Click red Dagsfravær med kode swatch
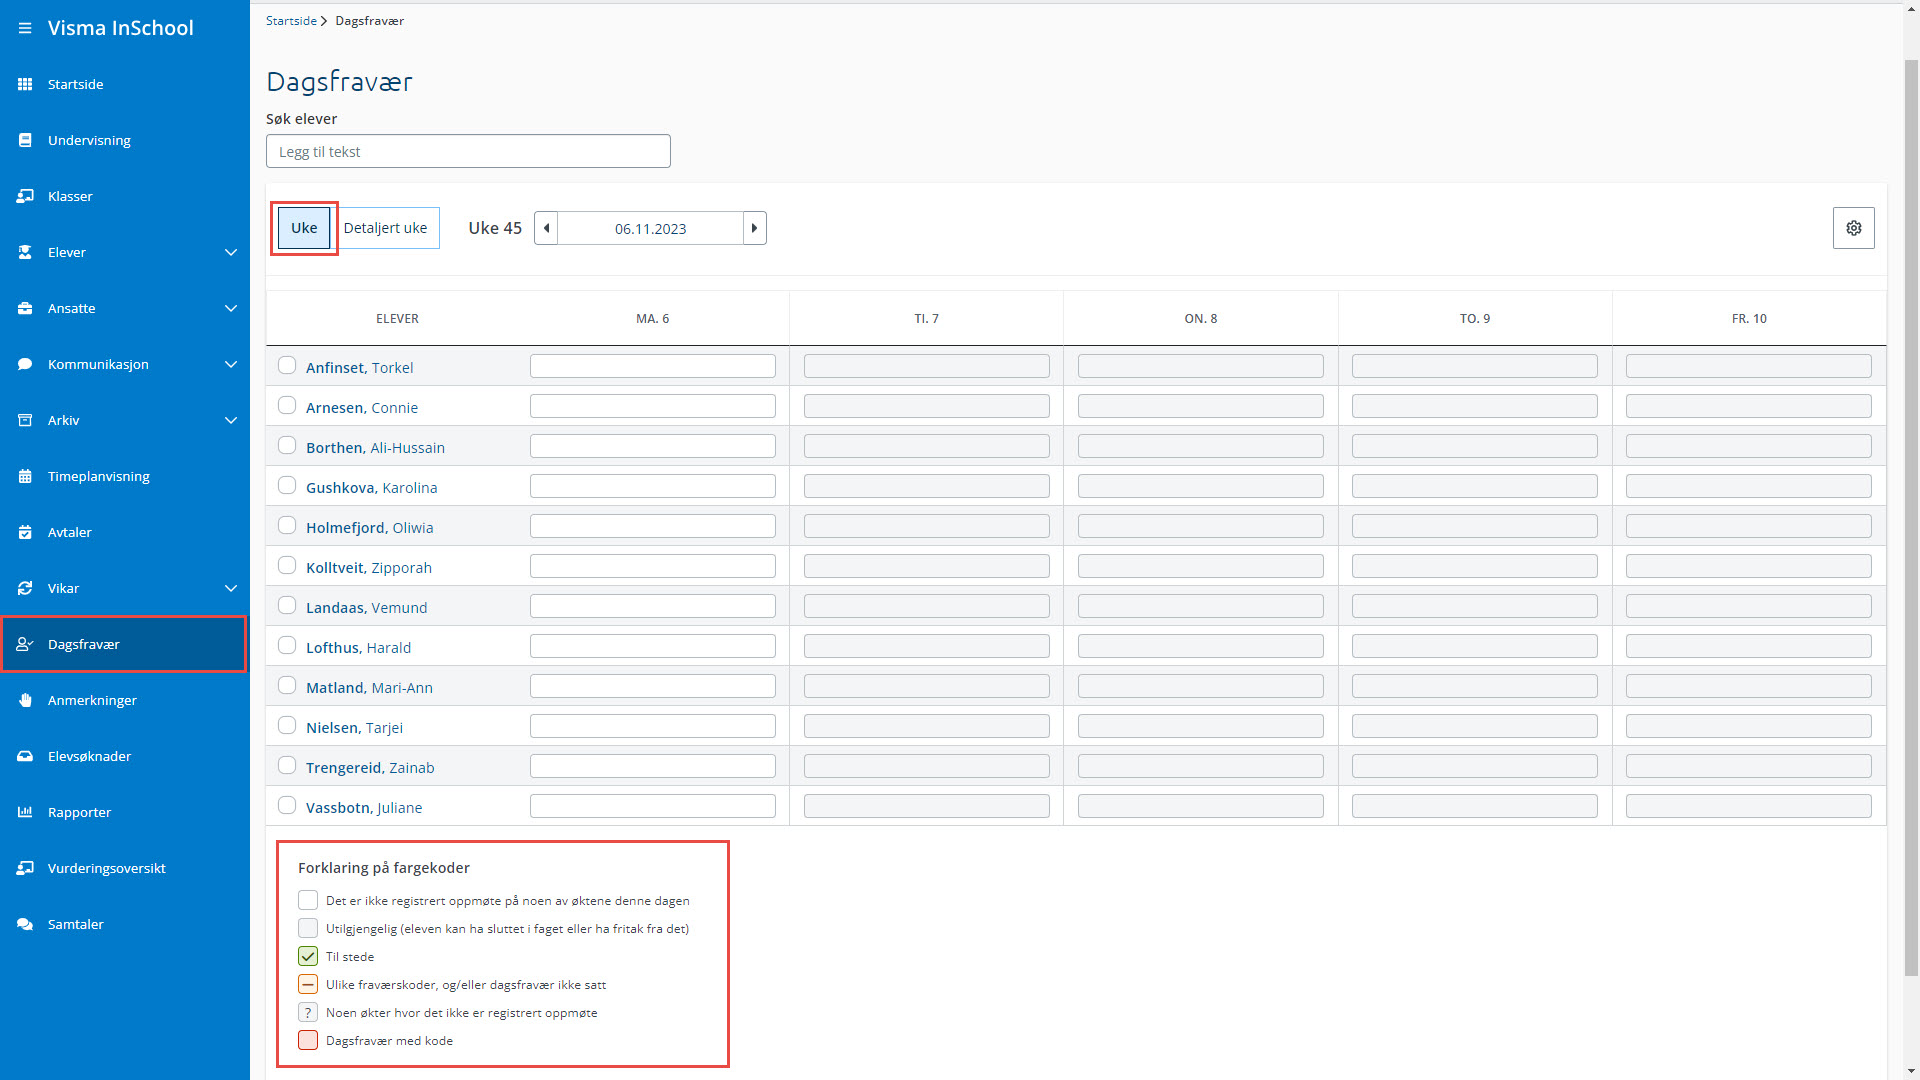The height and width of the screenshot is (1080, 1920). coord(308,1040)
